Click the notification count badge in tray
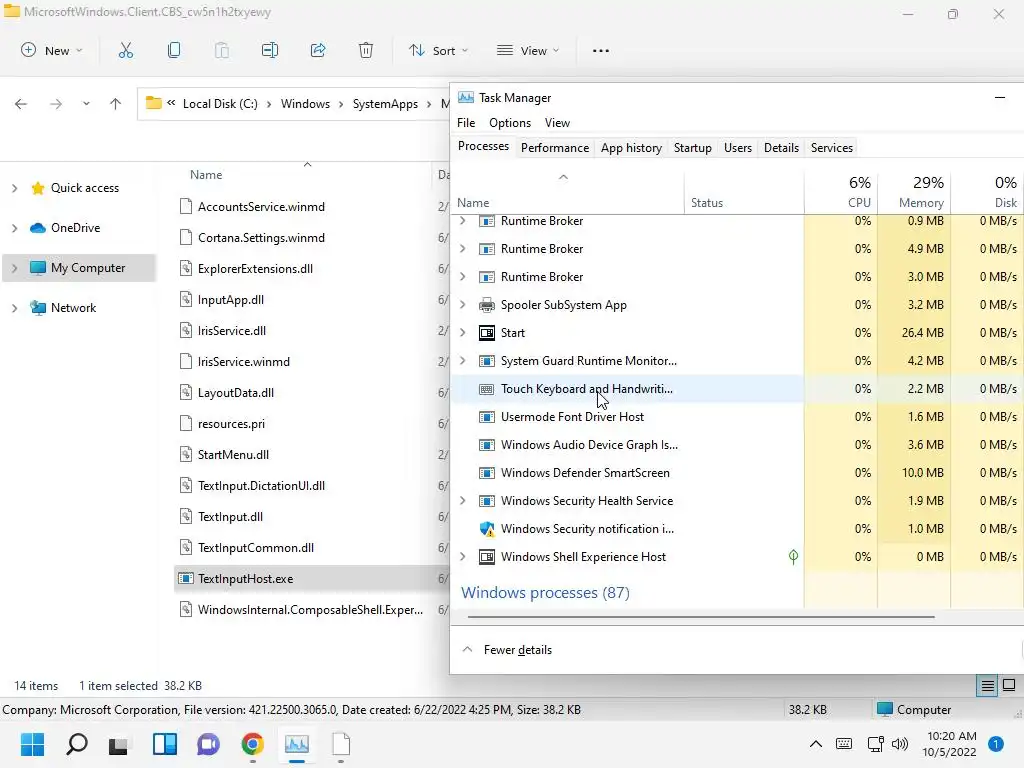The image size is (1024, 768). pyautogui.click(x=996, y=744)
